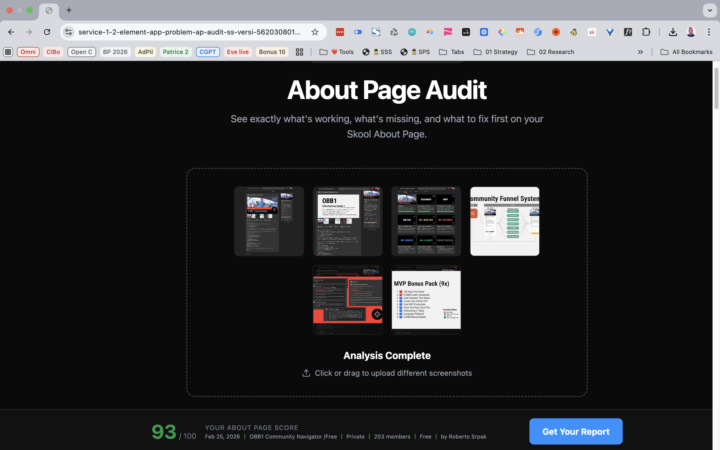Select the classroom grid screenshot thumbnail
The height and width of the screenshot is (450, 720).
[426, 221]
